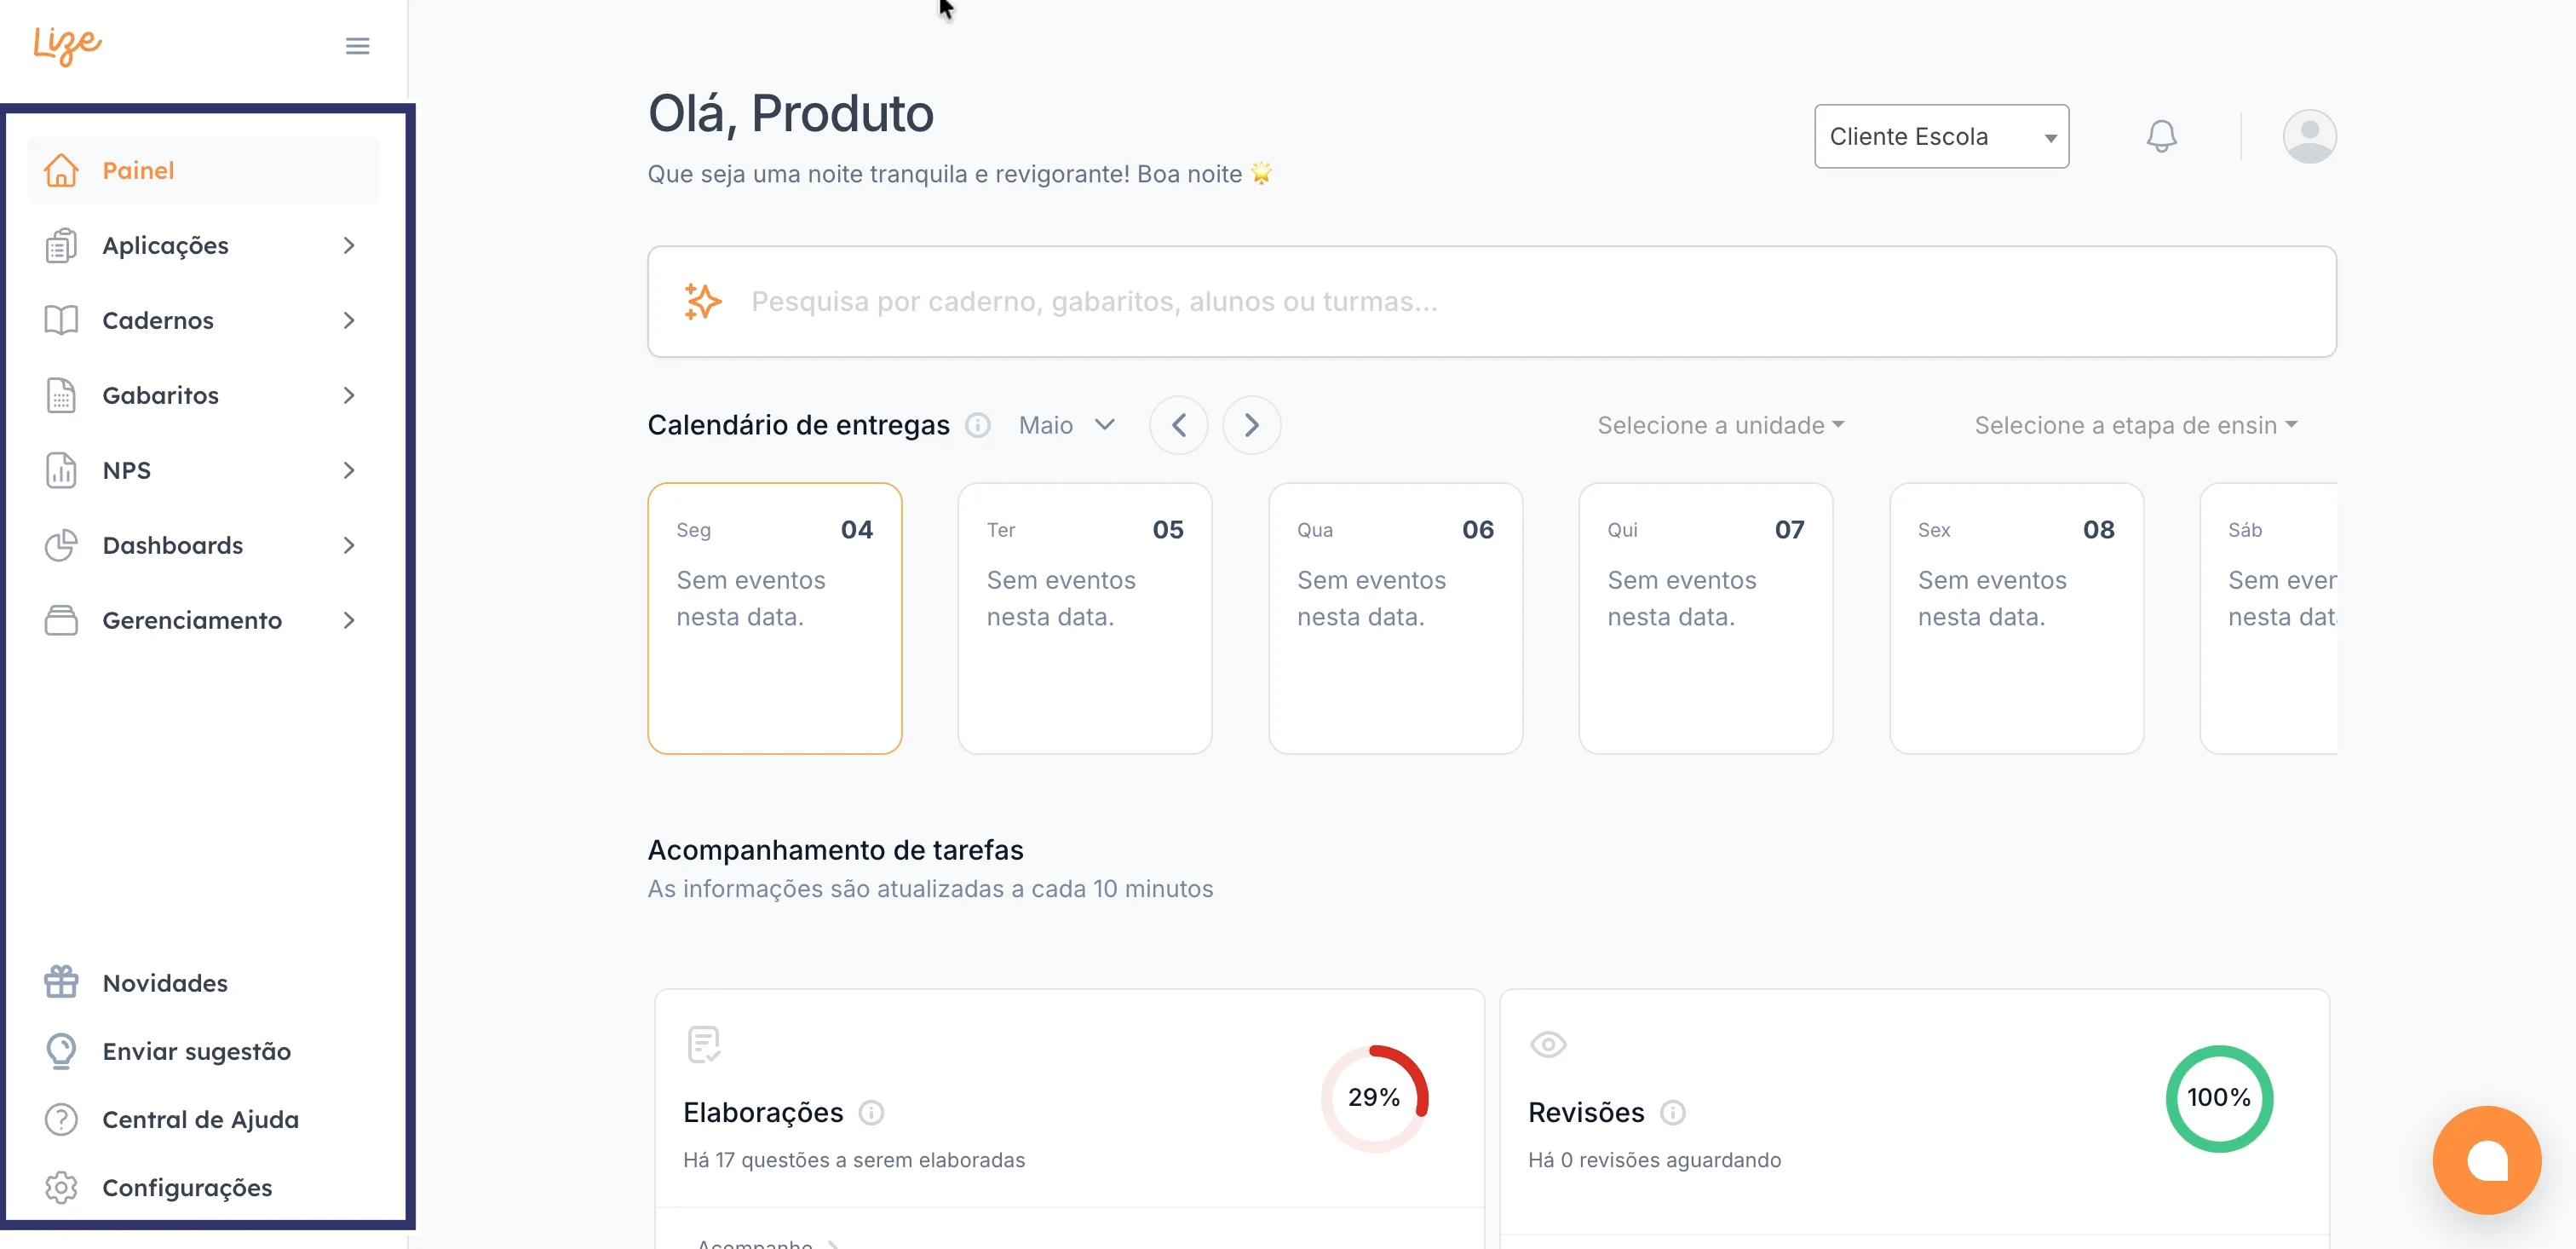Click 'Há 0 revisões aguardando' text
Viewport: 2576px width, 1249px height.
1654,1159
